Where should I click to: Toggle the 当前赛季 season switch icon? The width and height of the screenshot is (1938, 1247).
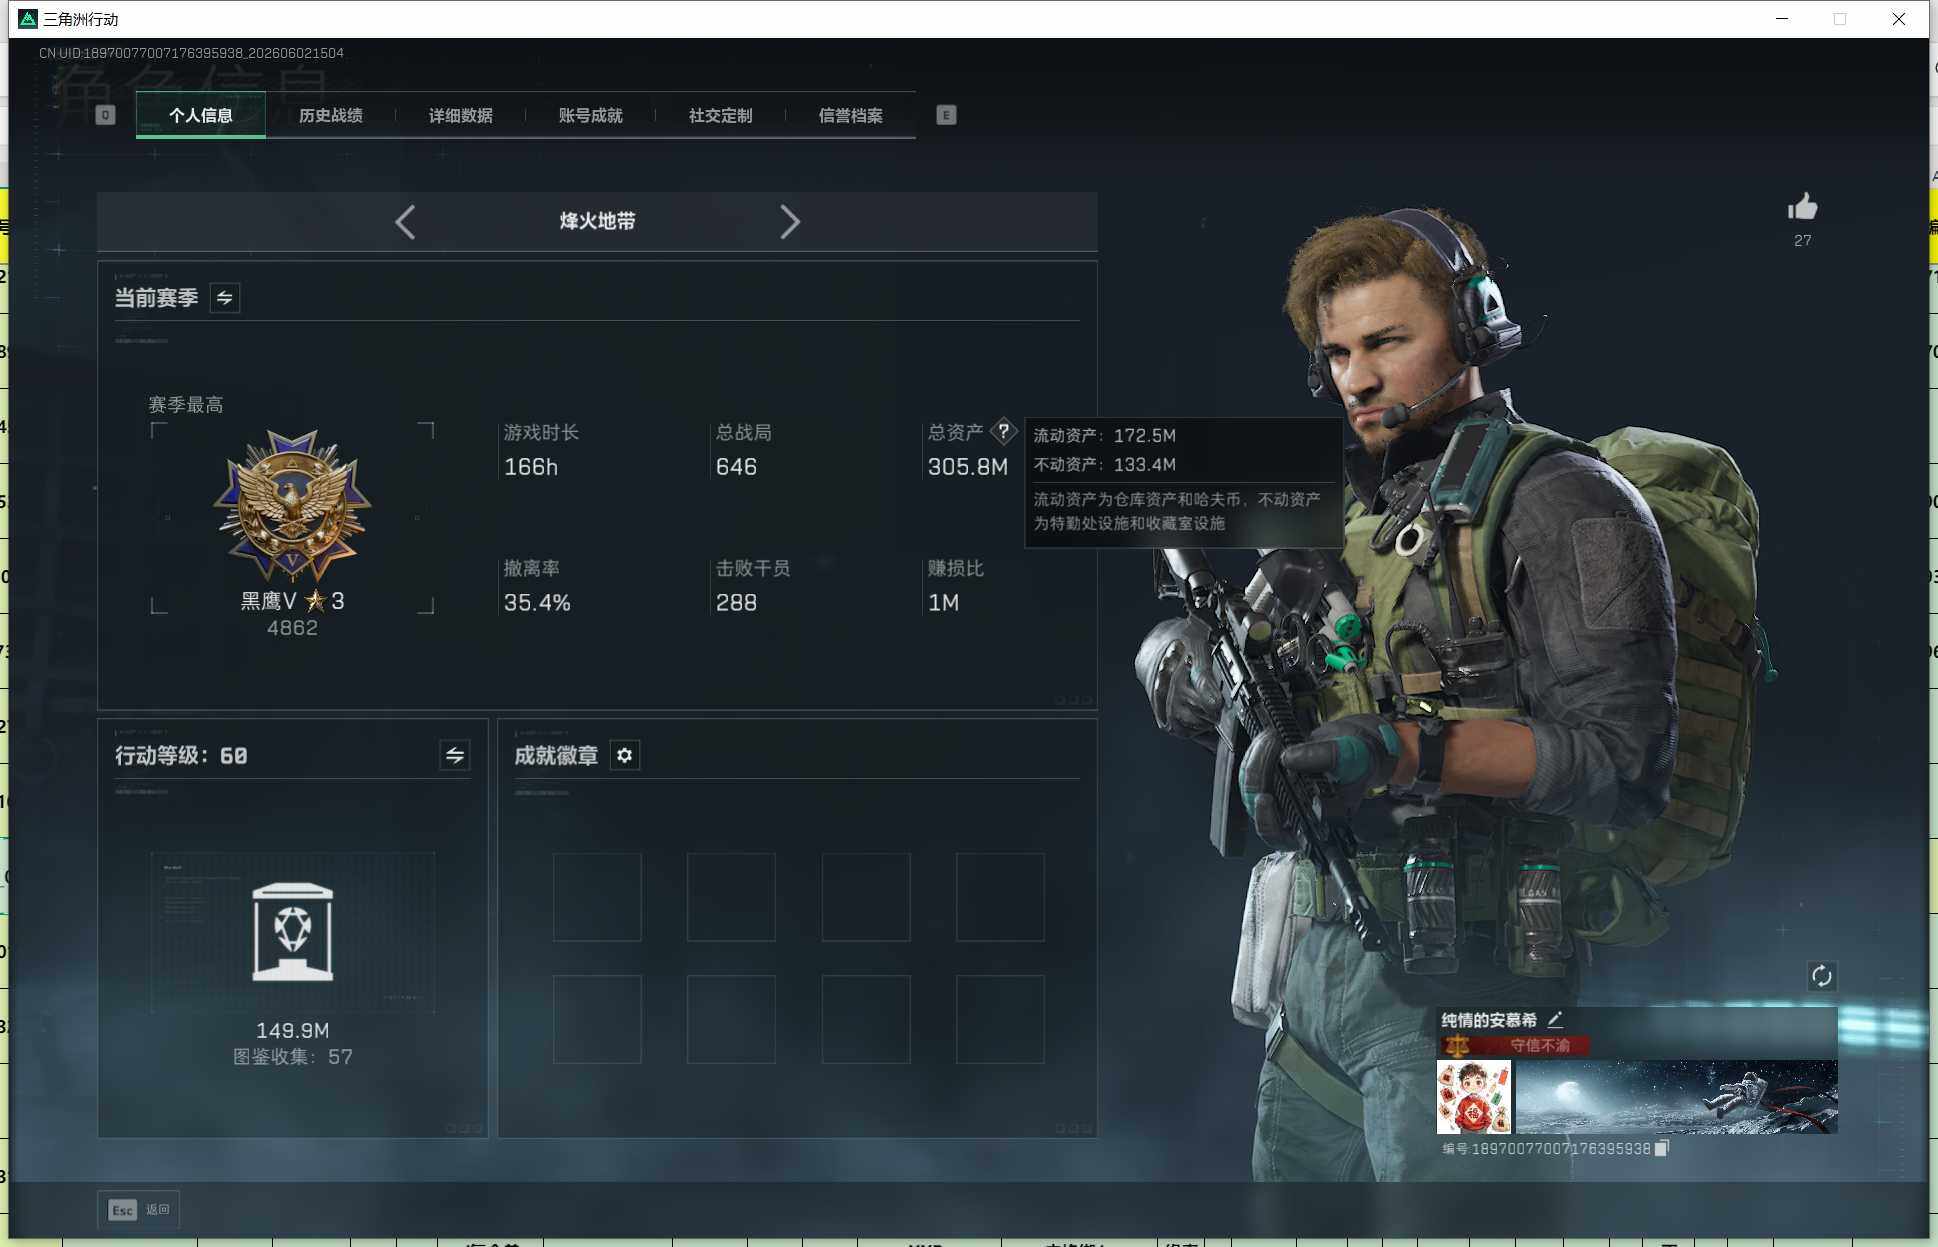pyautogui.click(x=225, y=298)
